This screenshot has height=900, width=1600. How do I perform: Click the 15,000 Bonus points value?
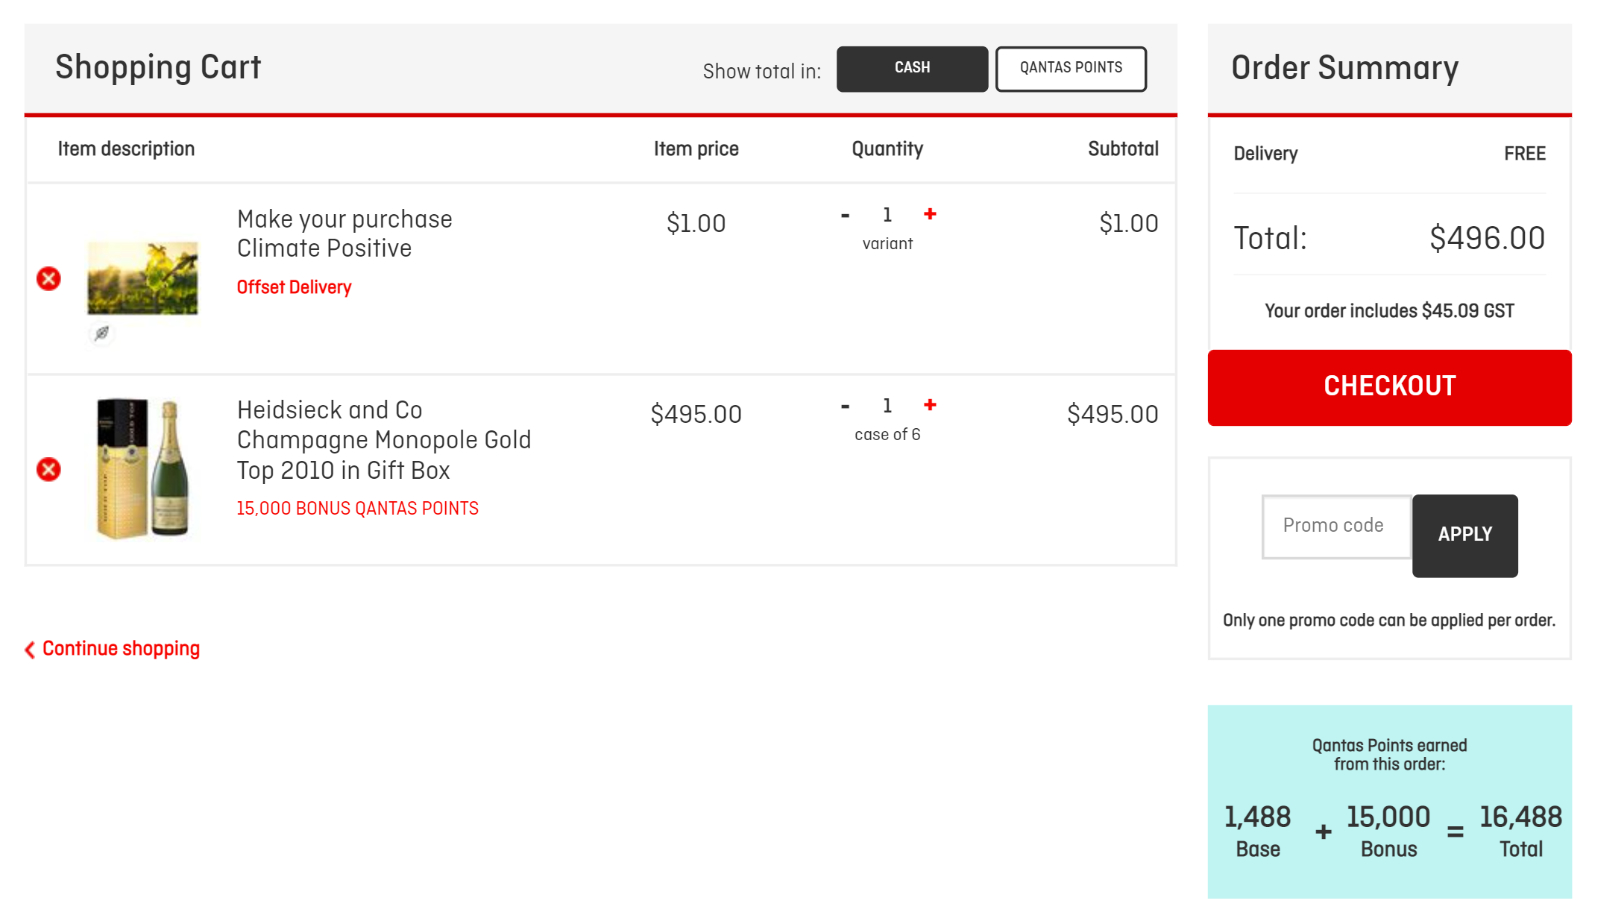(1388, 817)
